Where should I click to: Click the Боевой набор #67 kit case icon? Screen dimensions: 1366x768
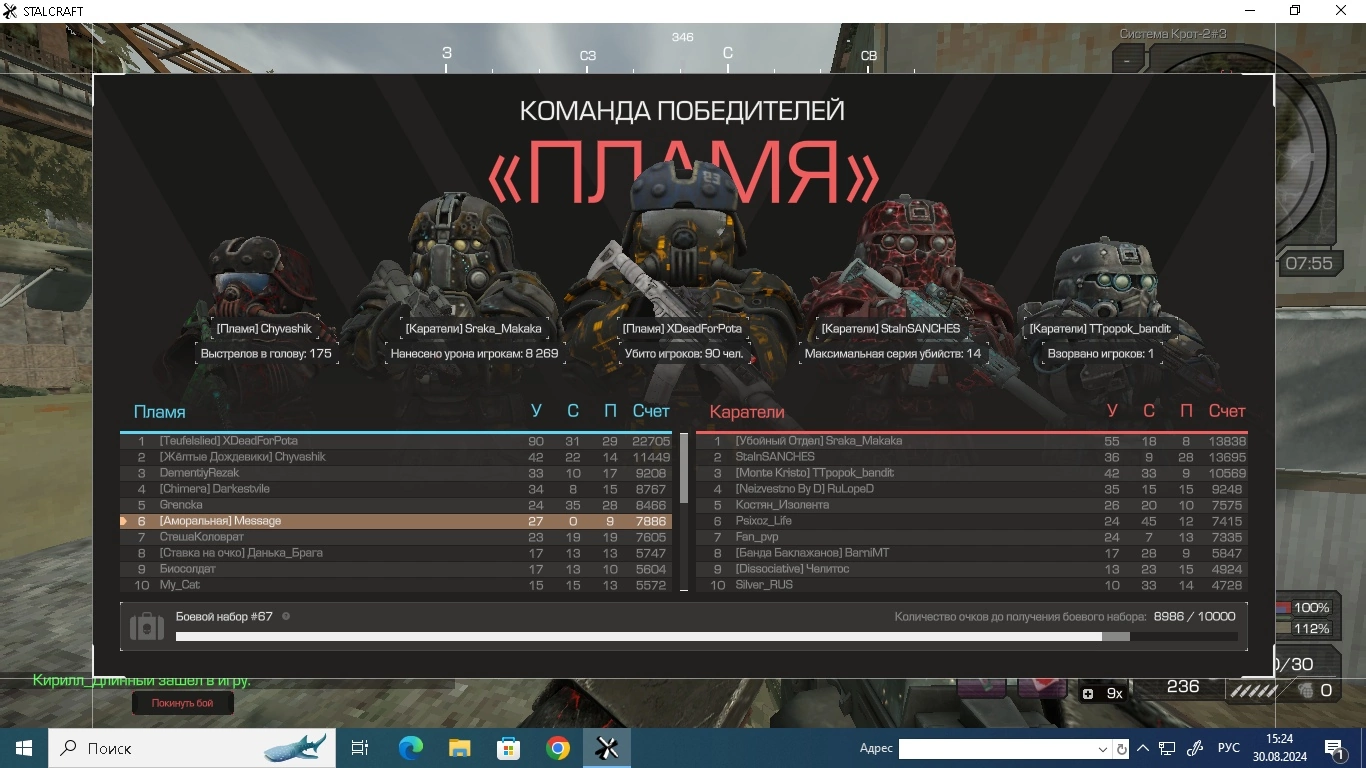[147, 627]
